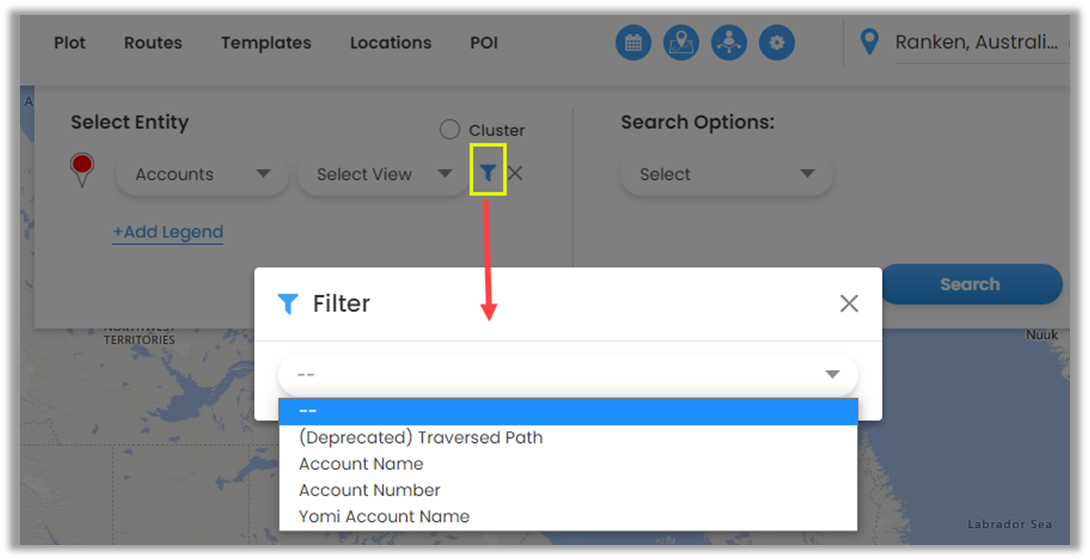Choose Account Name from filter list
This screenshot has width=1090, height=560.
tap(361, 464)
